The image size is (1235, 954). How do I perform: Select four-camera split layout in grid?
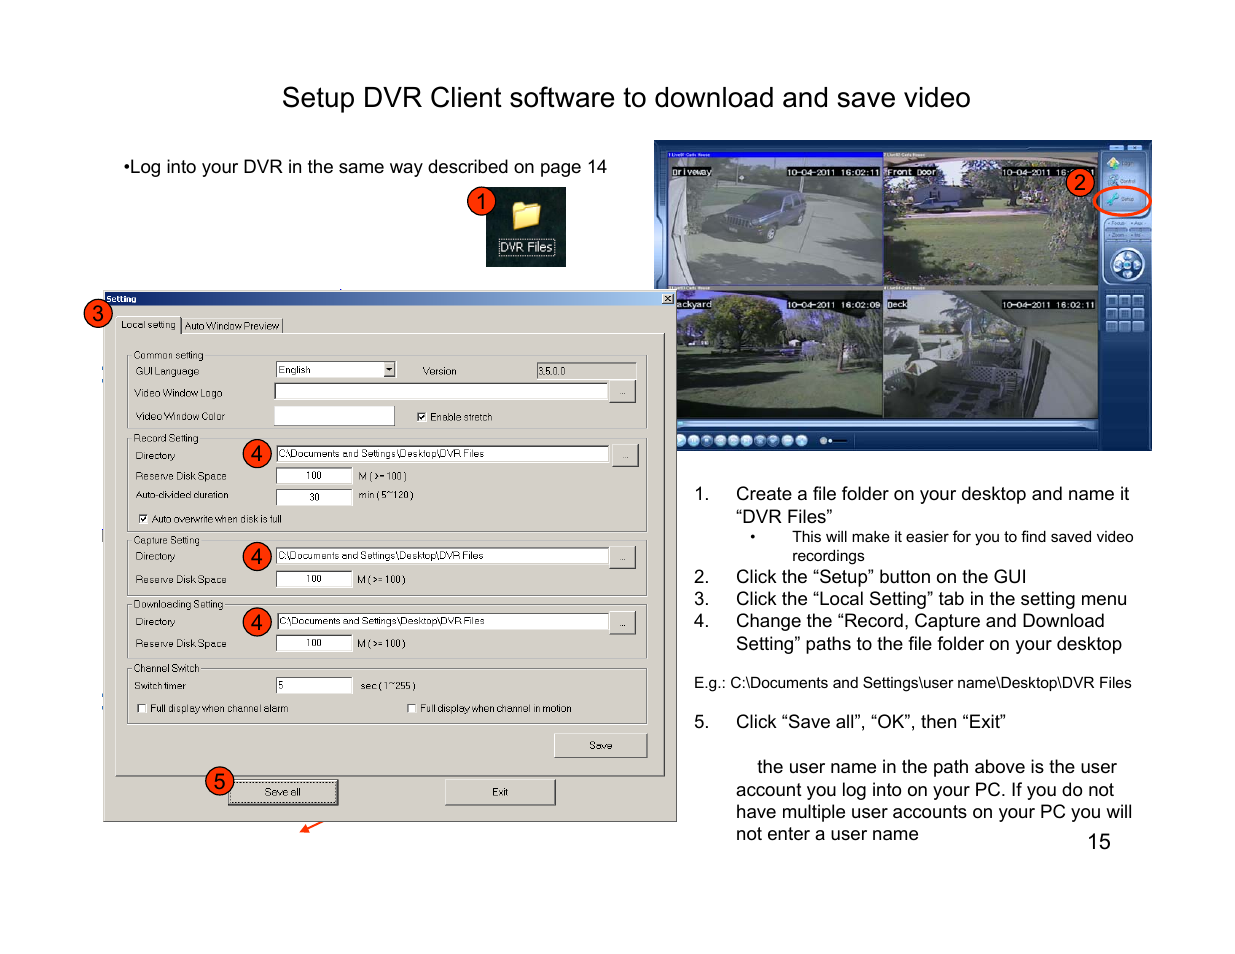[x=1125, y=301]
